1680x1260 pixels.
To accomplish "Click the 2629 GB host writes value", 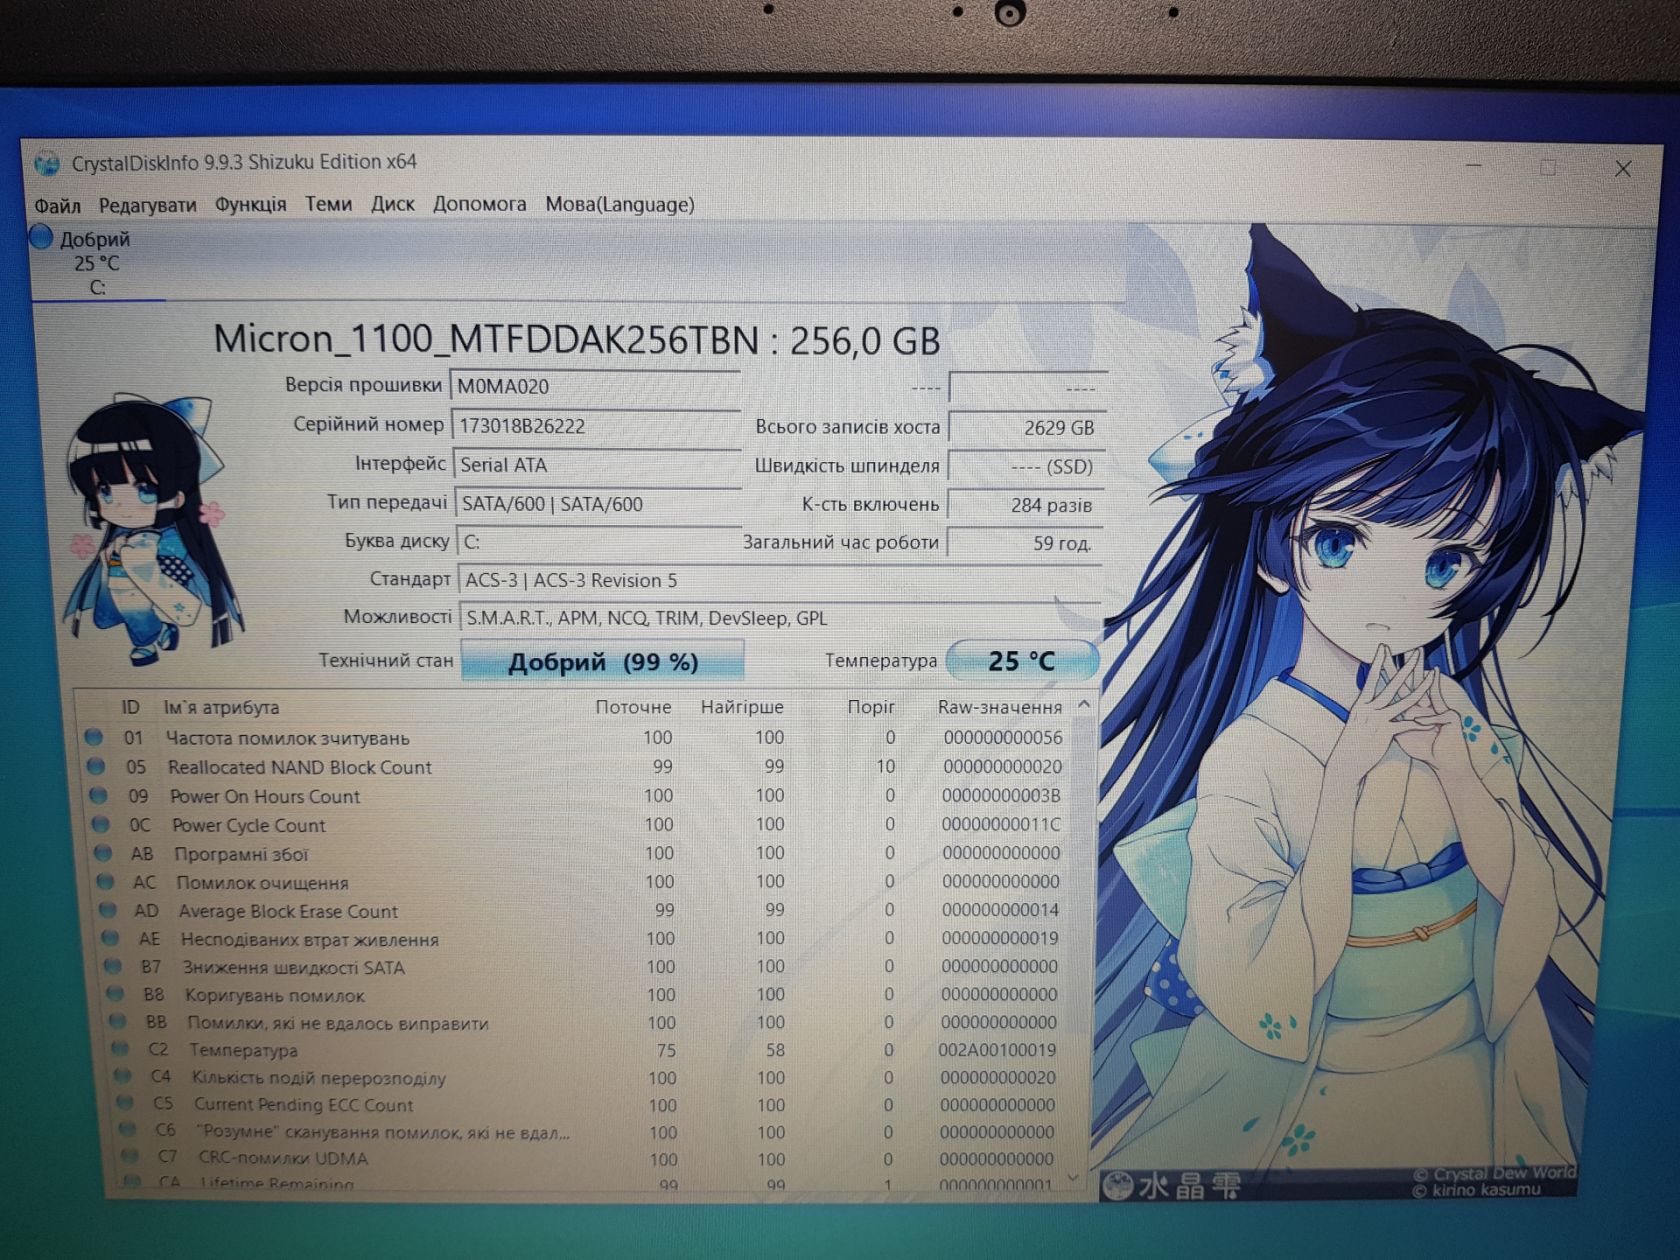I will coord(1027,428).
